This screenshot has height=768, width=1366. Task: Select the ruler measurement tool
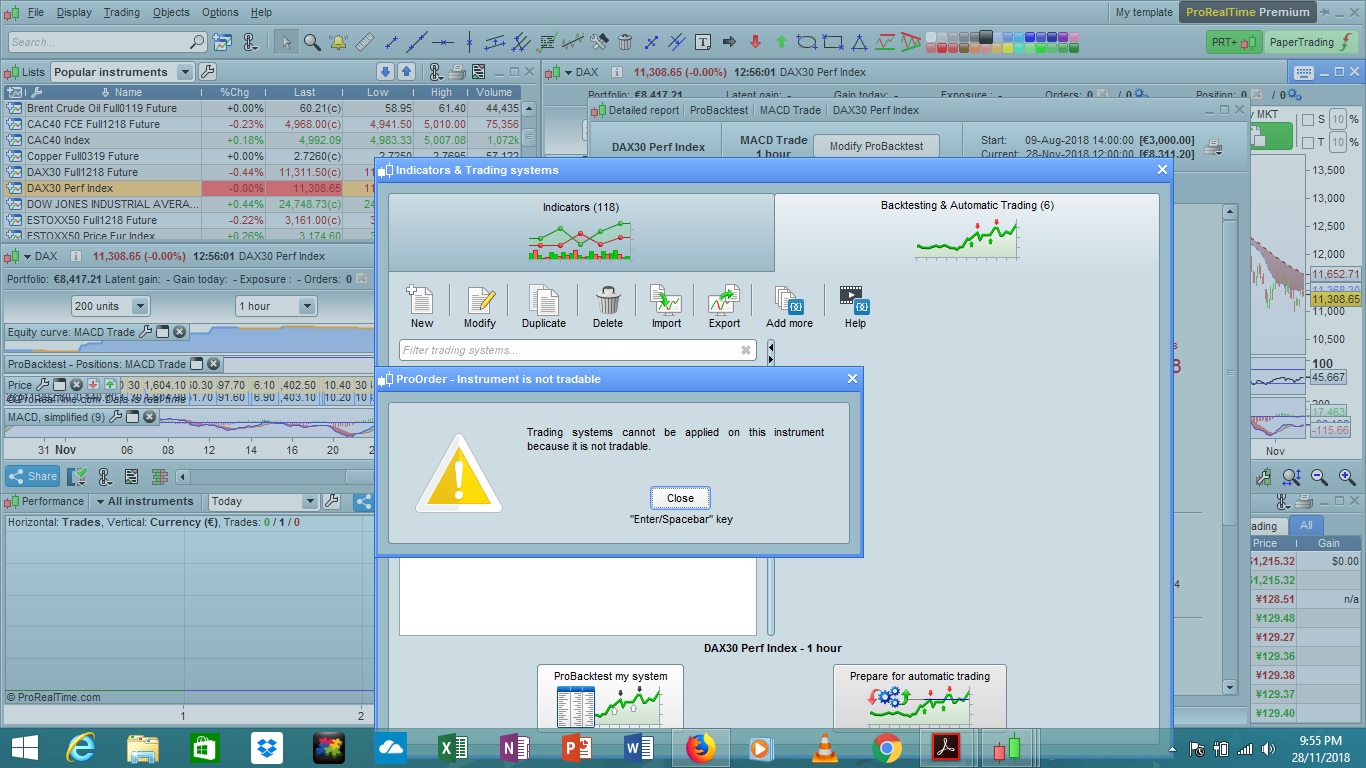click(364, 42)
